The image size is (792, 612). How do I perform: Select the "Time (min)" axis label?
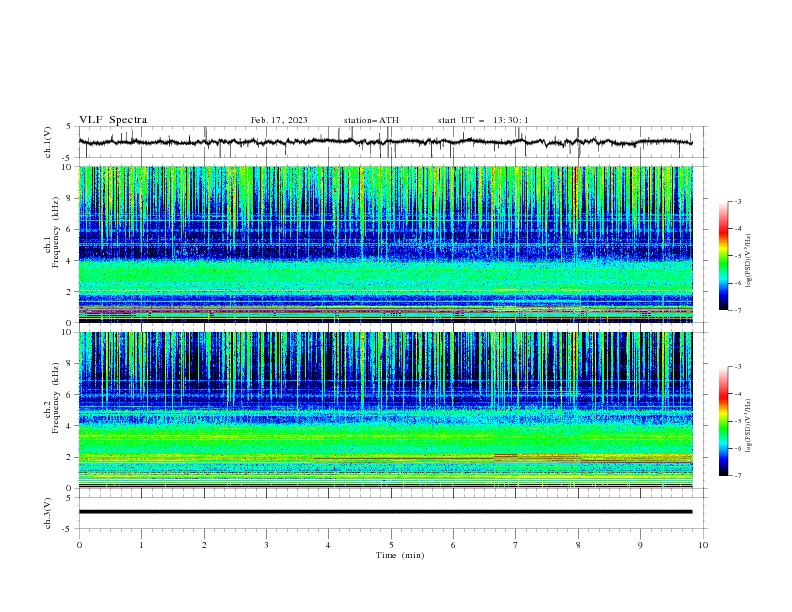tap(400, 555)
